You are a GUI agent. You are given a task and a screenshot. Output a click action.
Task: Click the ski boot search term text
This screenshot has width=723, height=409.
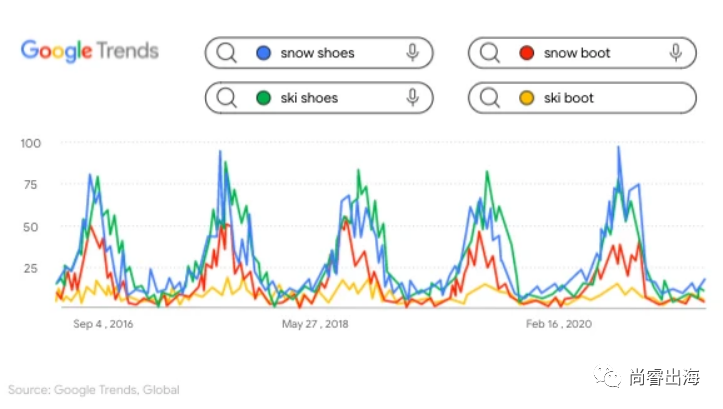[x=569, y=98]
